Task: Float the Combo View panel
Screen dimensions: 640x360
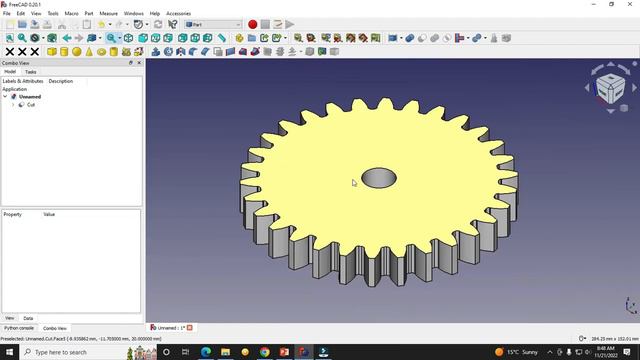Action: coord(131,63)
